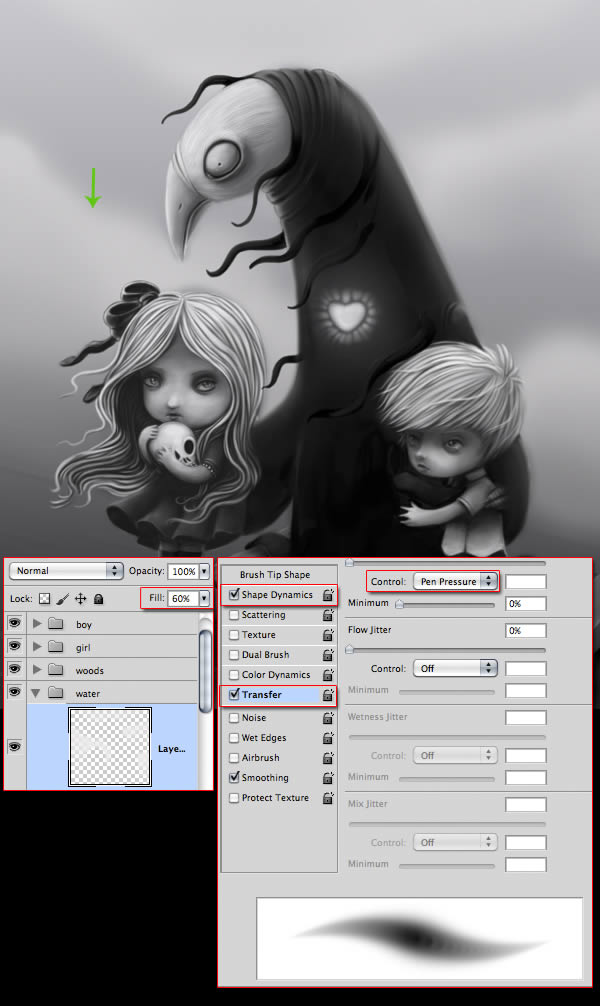Open the Fill dropdown arrow
The image size is (600, 1006).
point(204,599)
